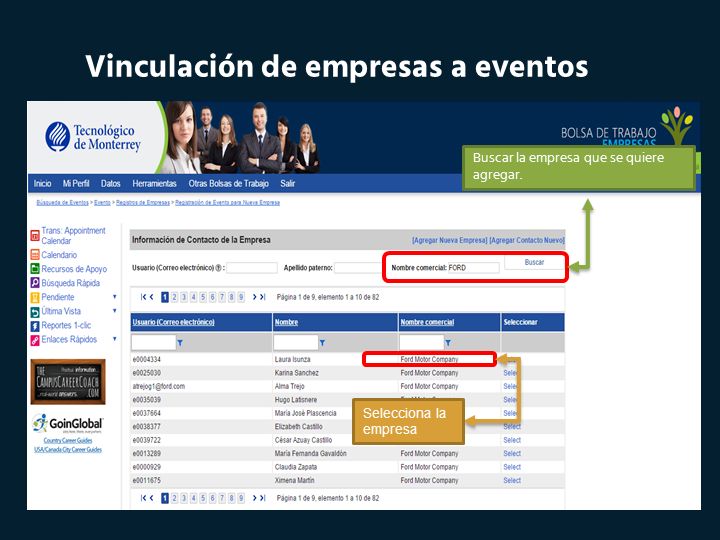Click the Pendiente sidebar icon
The width and height of the screenshot is (720, 540).
35,298
